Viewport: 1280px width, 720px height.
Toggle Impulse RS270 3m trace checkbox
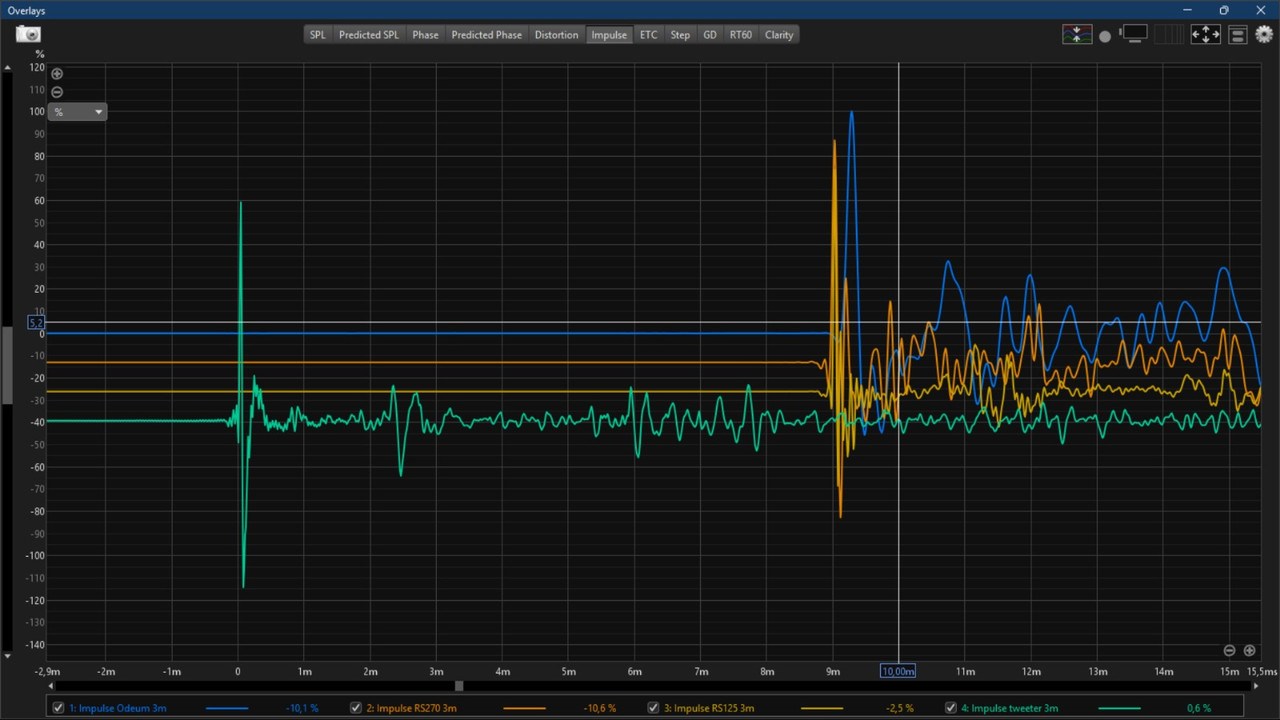point(356,708)
